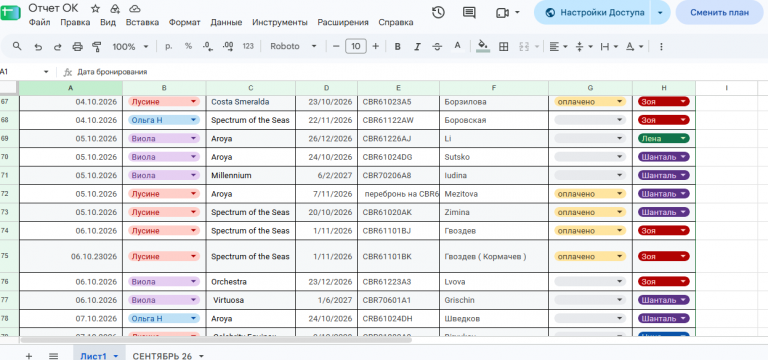Open the Roboto font dropdown
Image resolution: width=768 pixels, height=360 pixels.
[293, 46]
